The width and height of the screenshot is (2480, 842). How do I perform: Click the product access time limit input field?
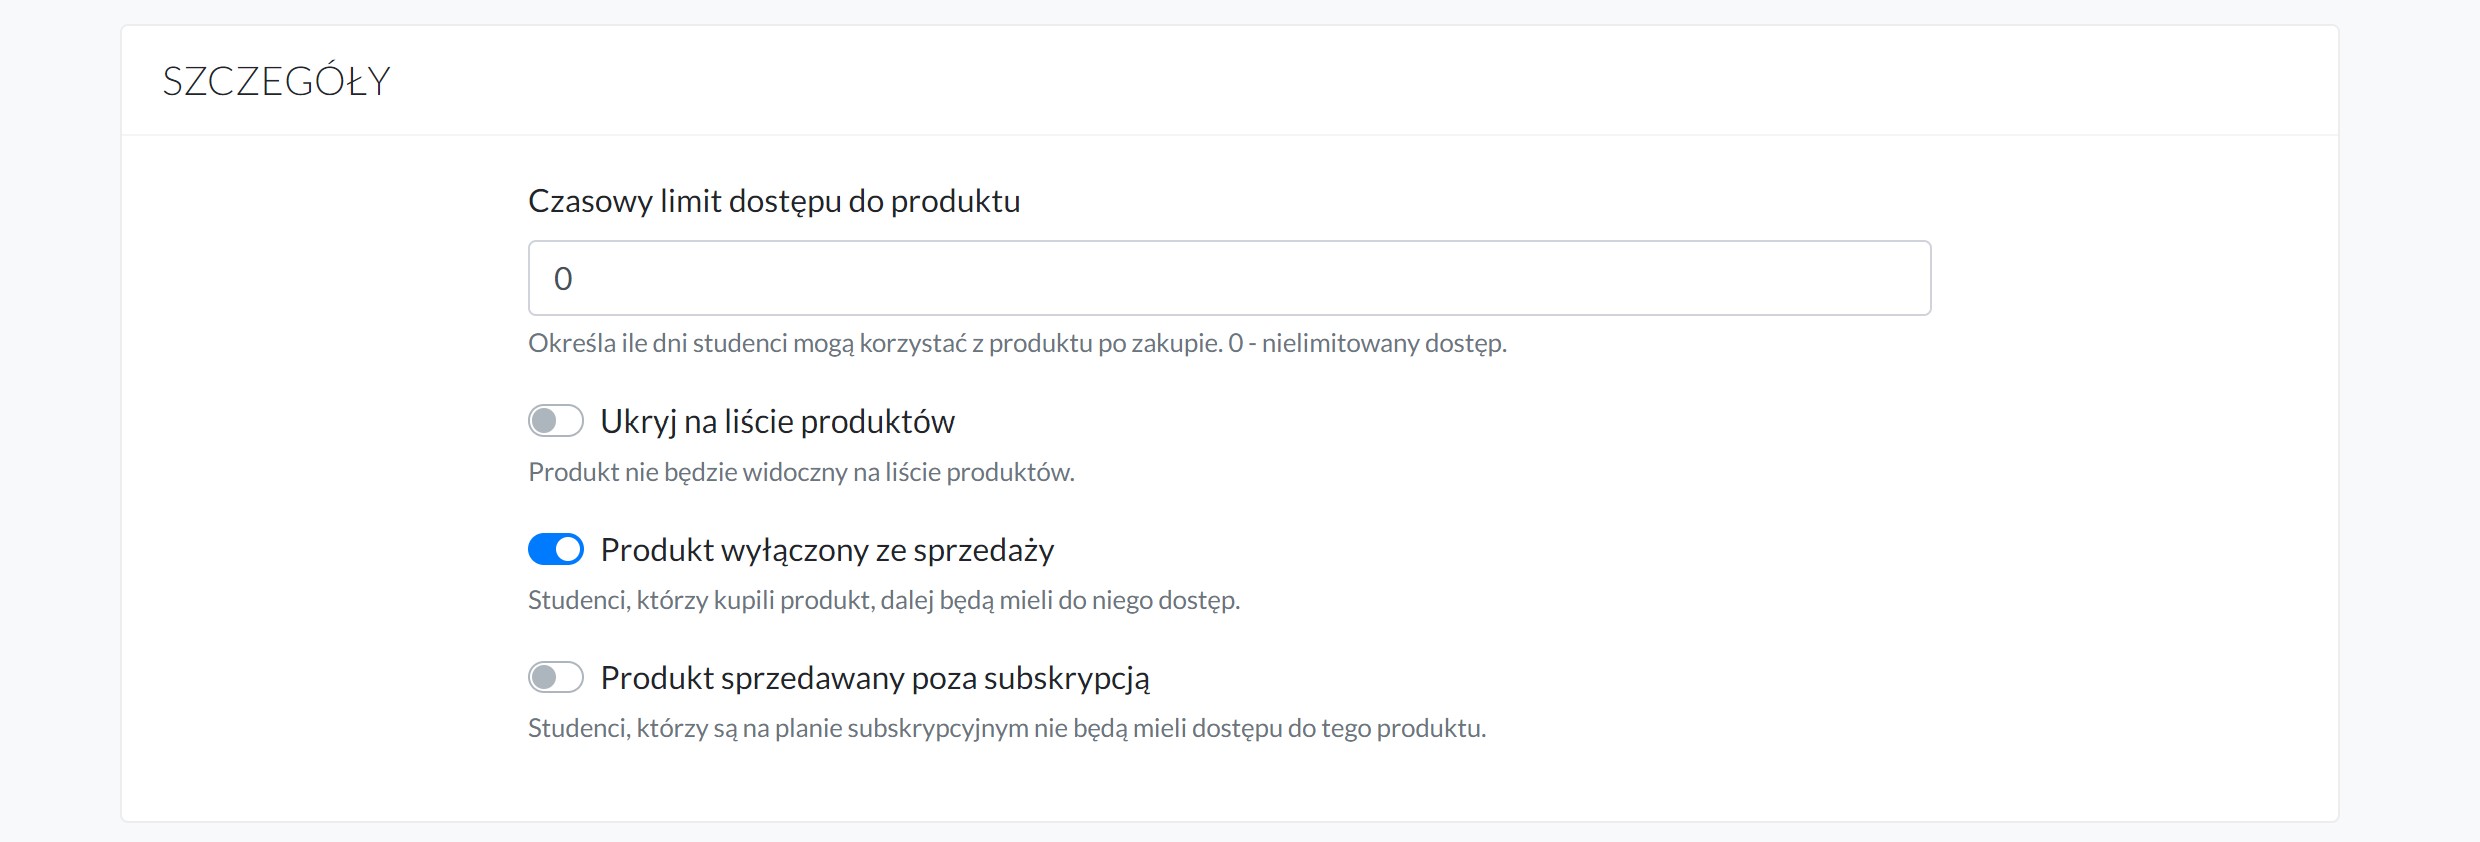coord(1229,278)
